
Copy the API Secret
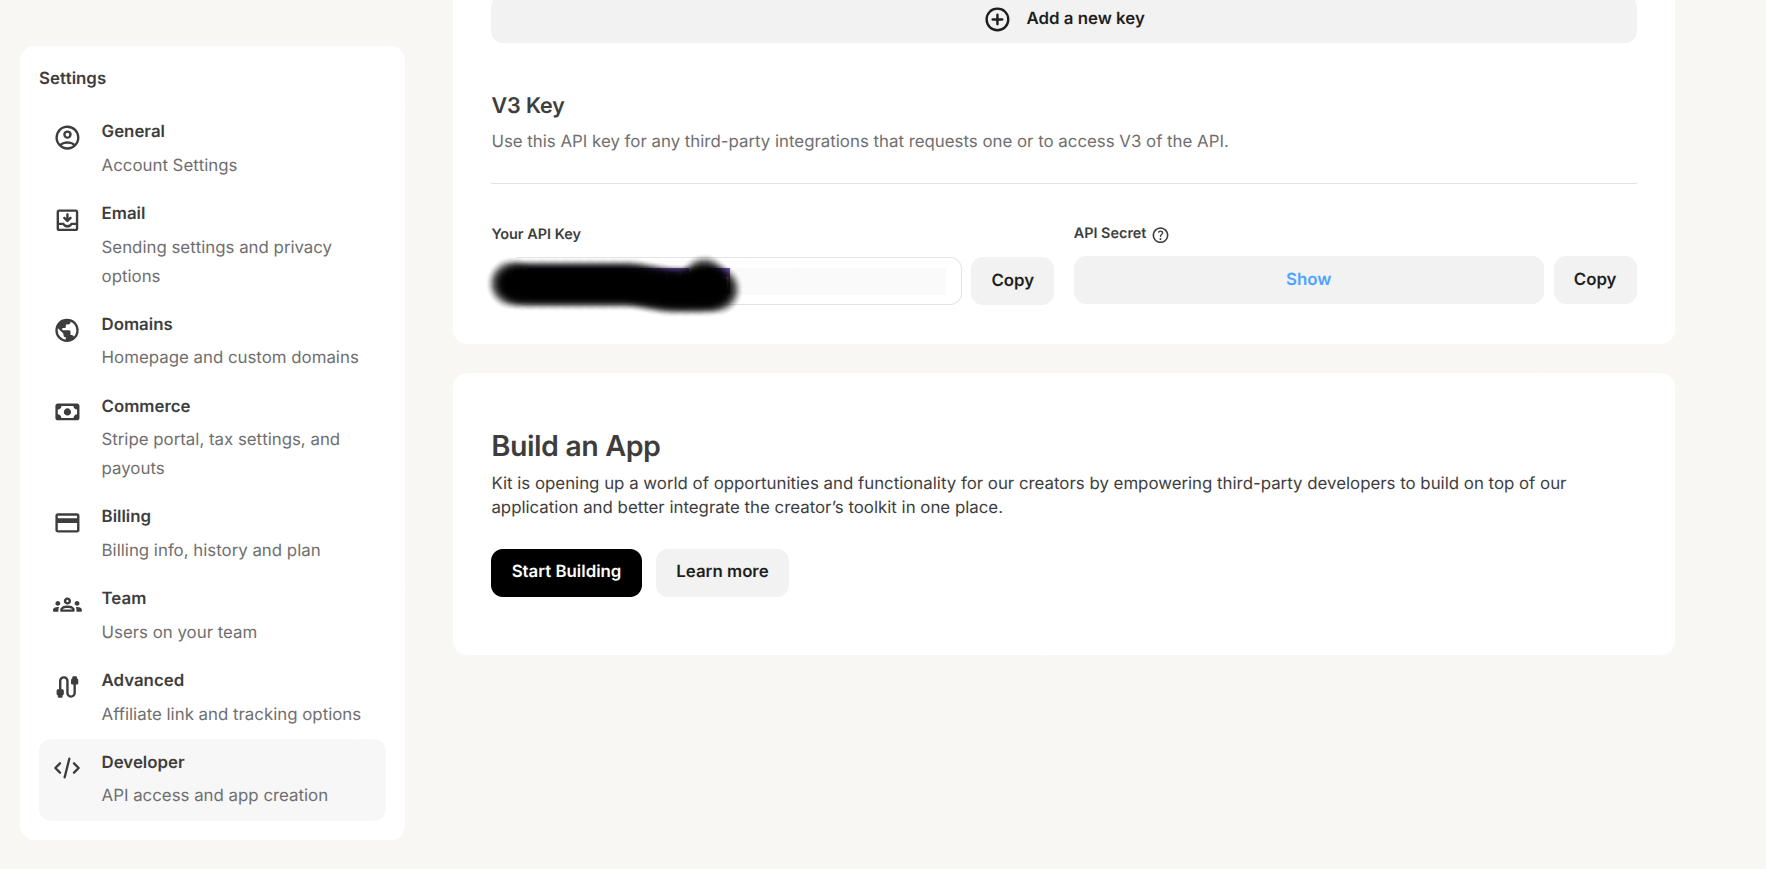(1595, 280)
